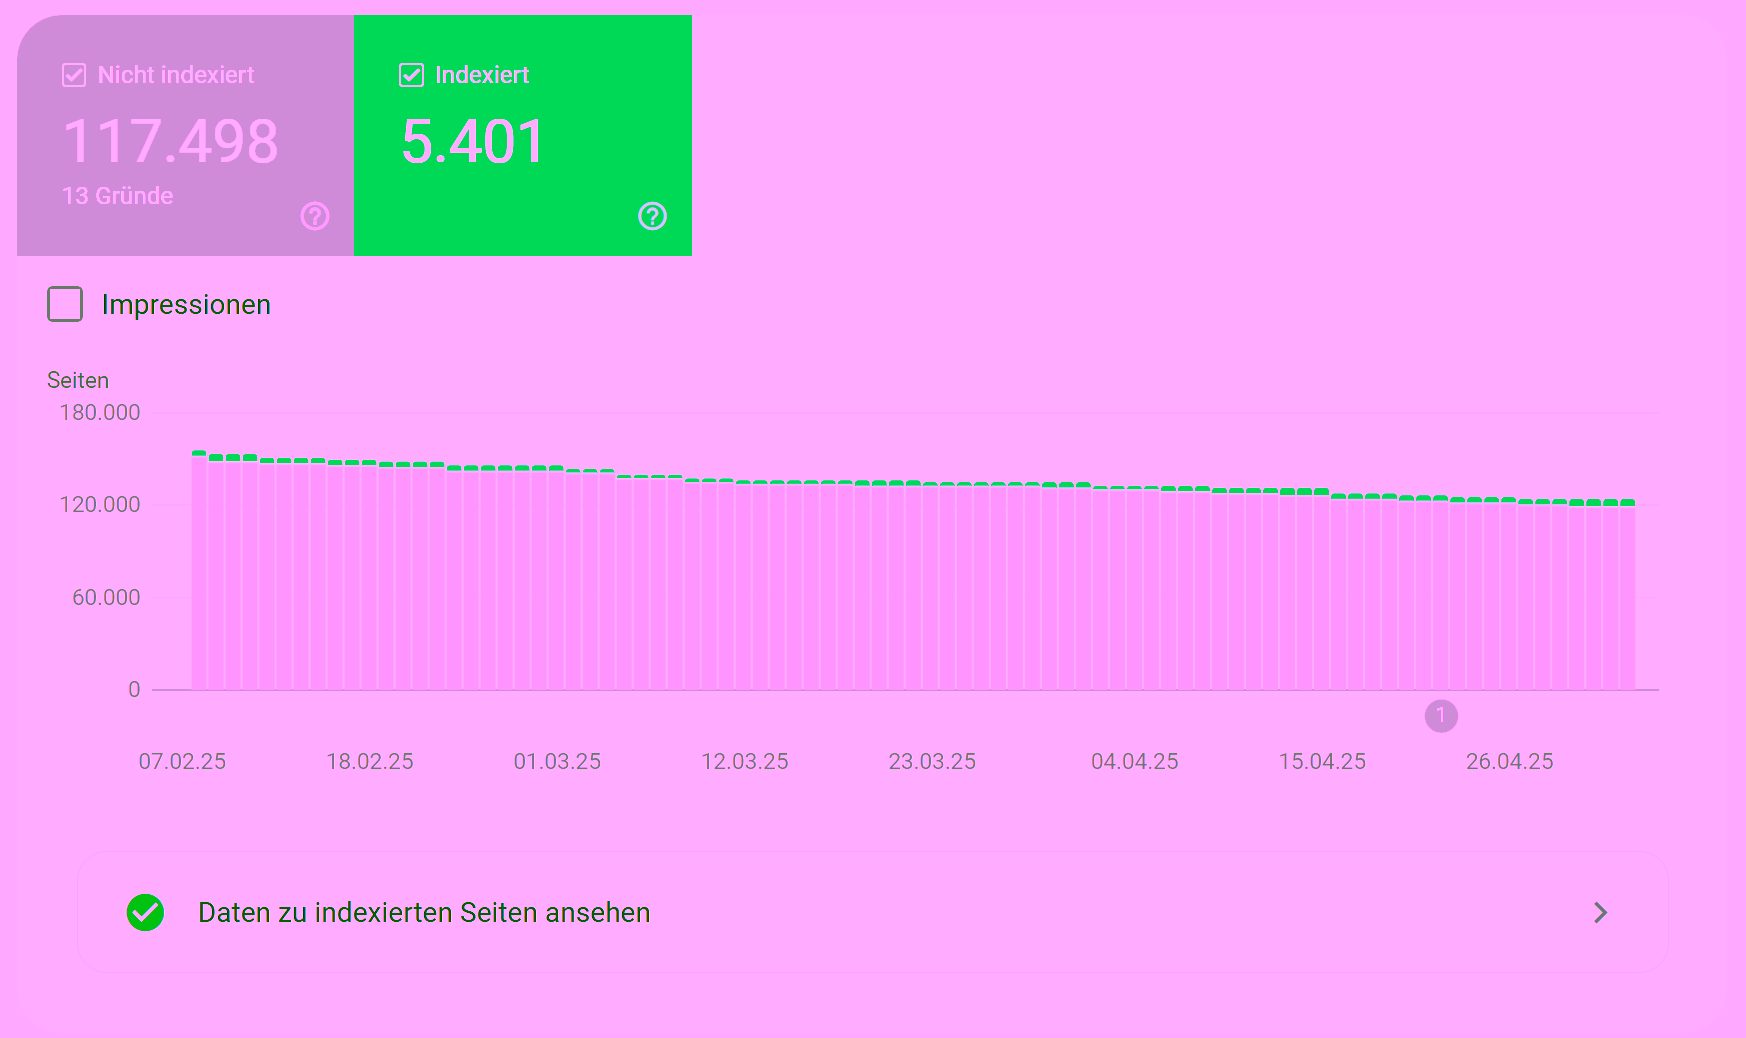Click the "04.04.25" date label
1746x1038 pixels.
pos(1134,761)
